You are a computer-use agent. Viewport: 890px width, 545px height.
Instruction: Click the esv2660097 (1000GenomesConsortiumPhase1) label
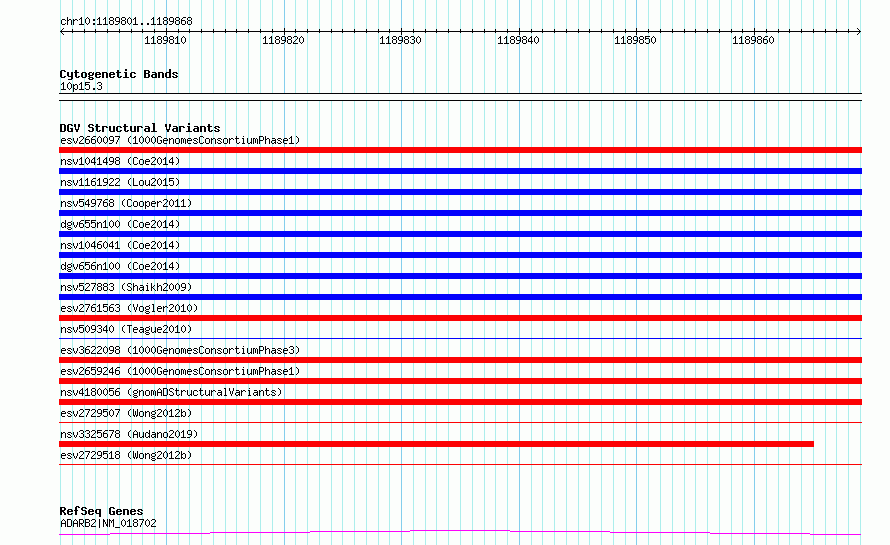point(180,140)
